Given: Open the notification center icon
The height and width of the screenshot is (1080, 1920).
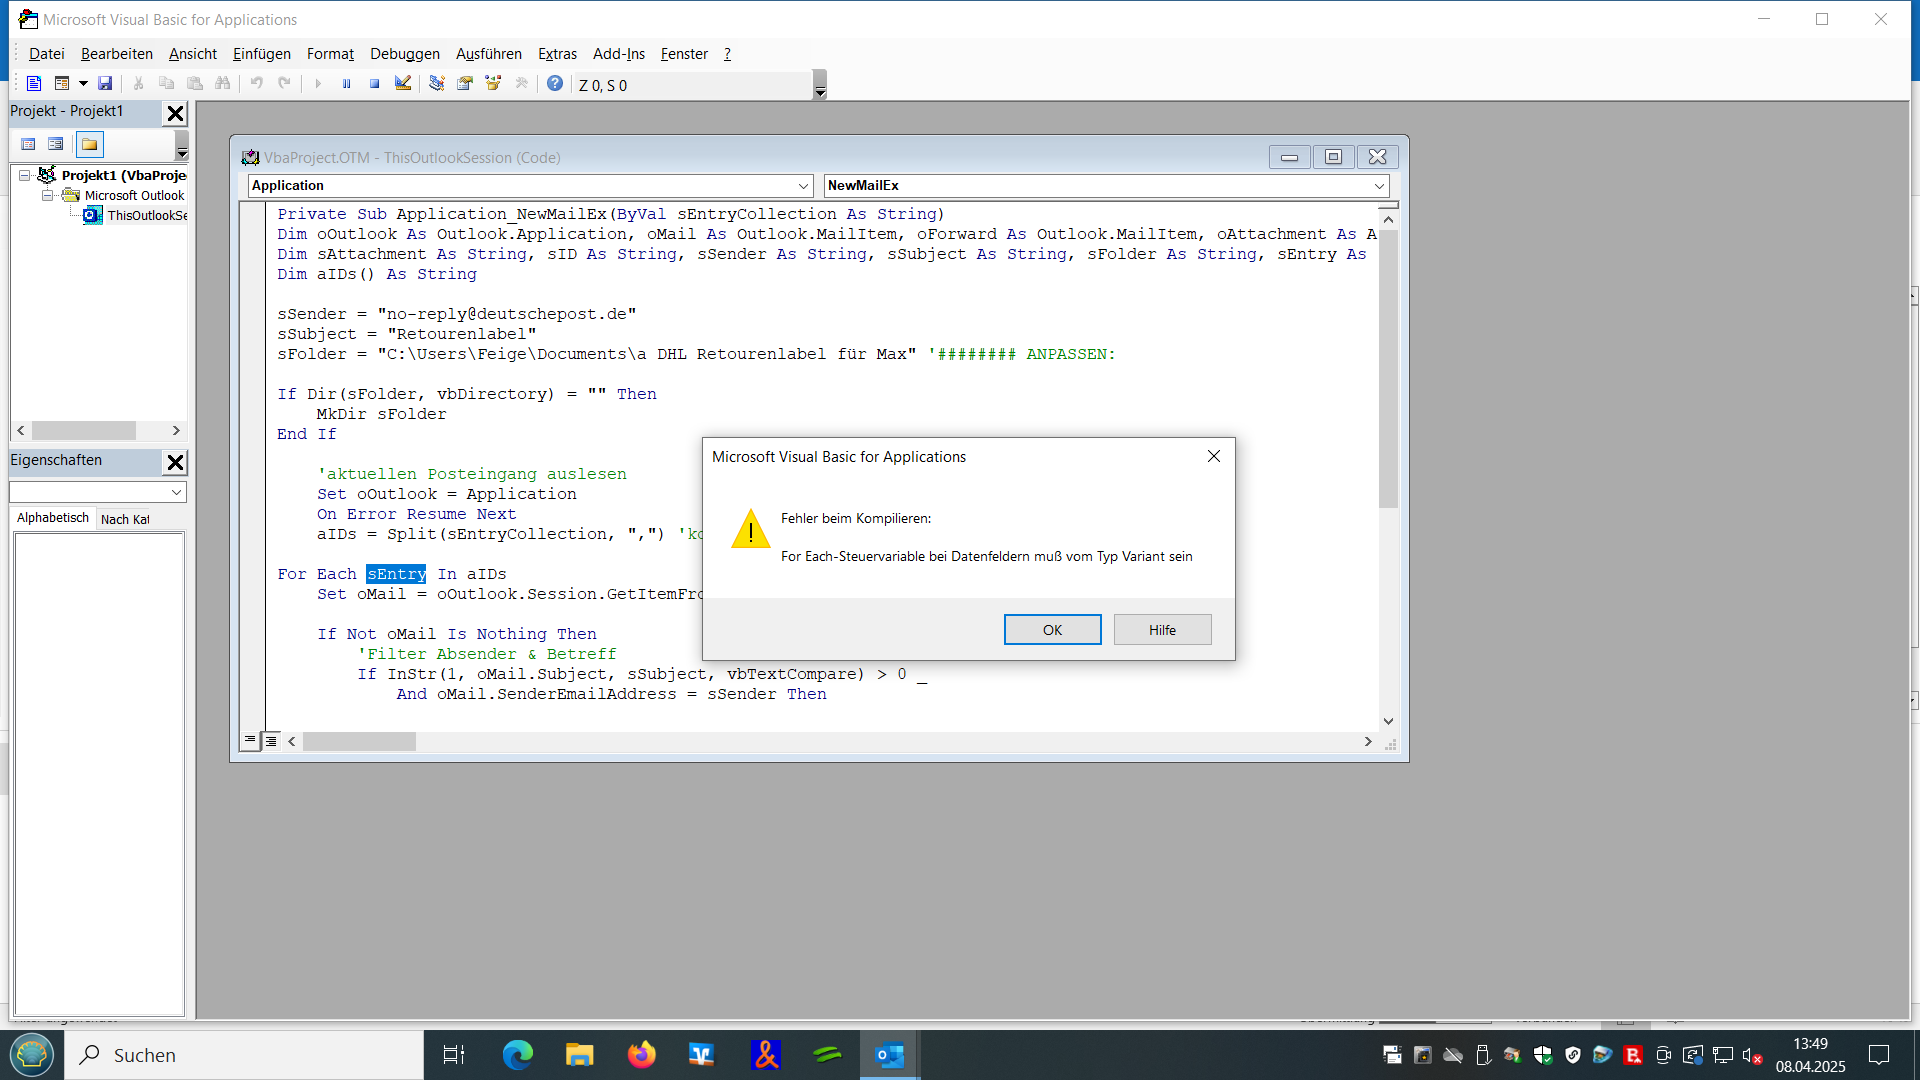Looking at the screenshot, I should click(1879, 1055).
